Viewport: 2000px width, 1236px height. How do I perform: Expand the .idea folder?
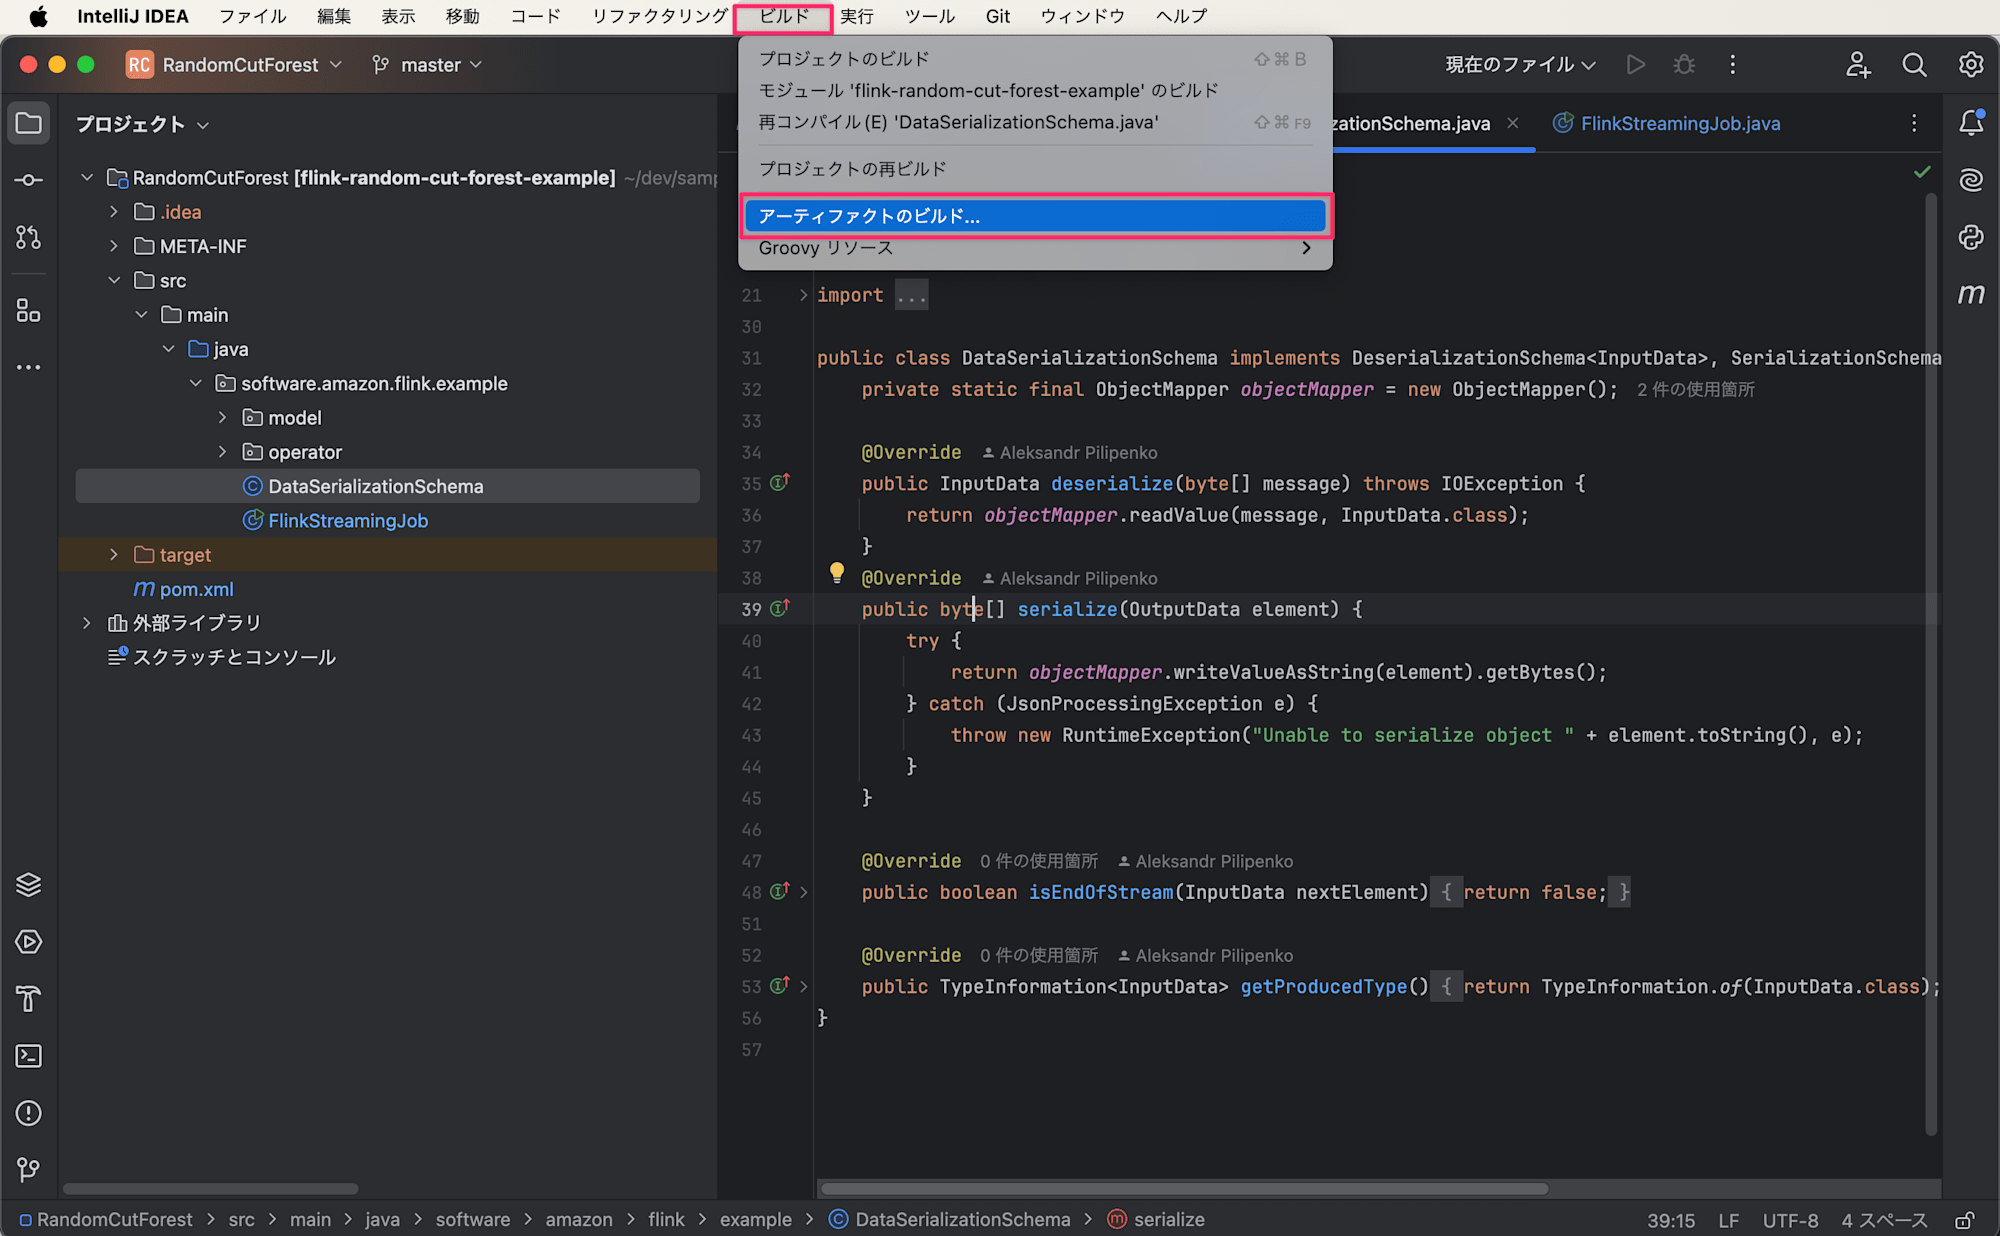[x=114, y=212]
